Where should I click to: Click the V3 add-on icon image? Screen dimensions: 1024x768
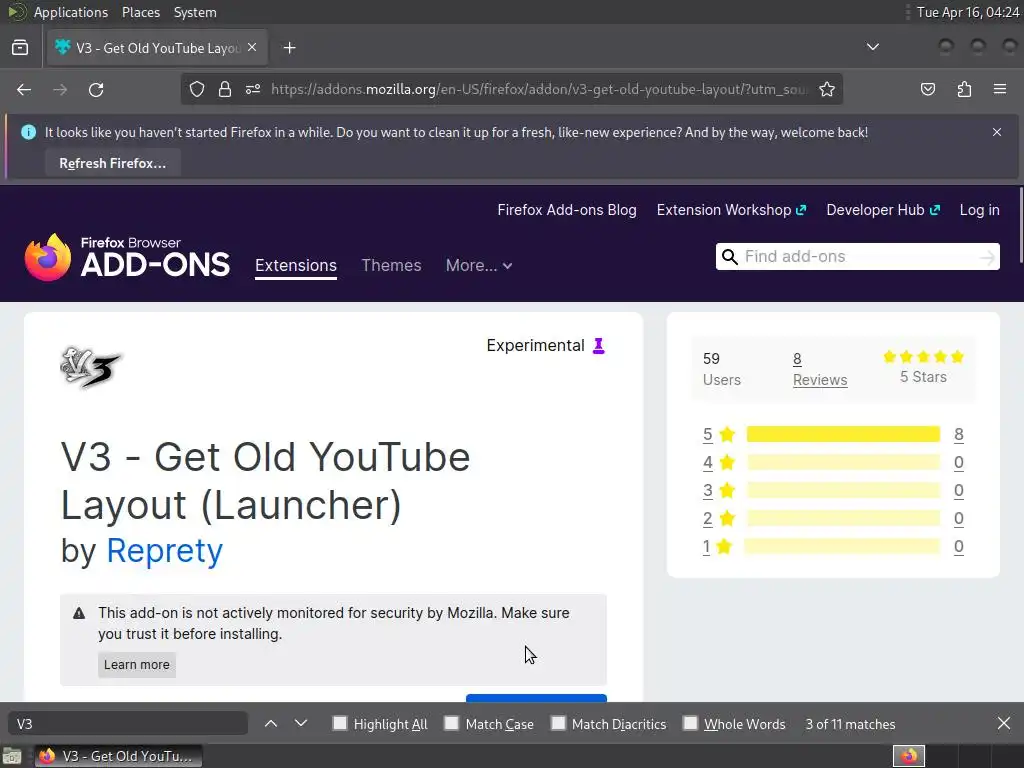click(x=91, y=368)
